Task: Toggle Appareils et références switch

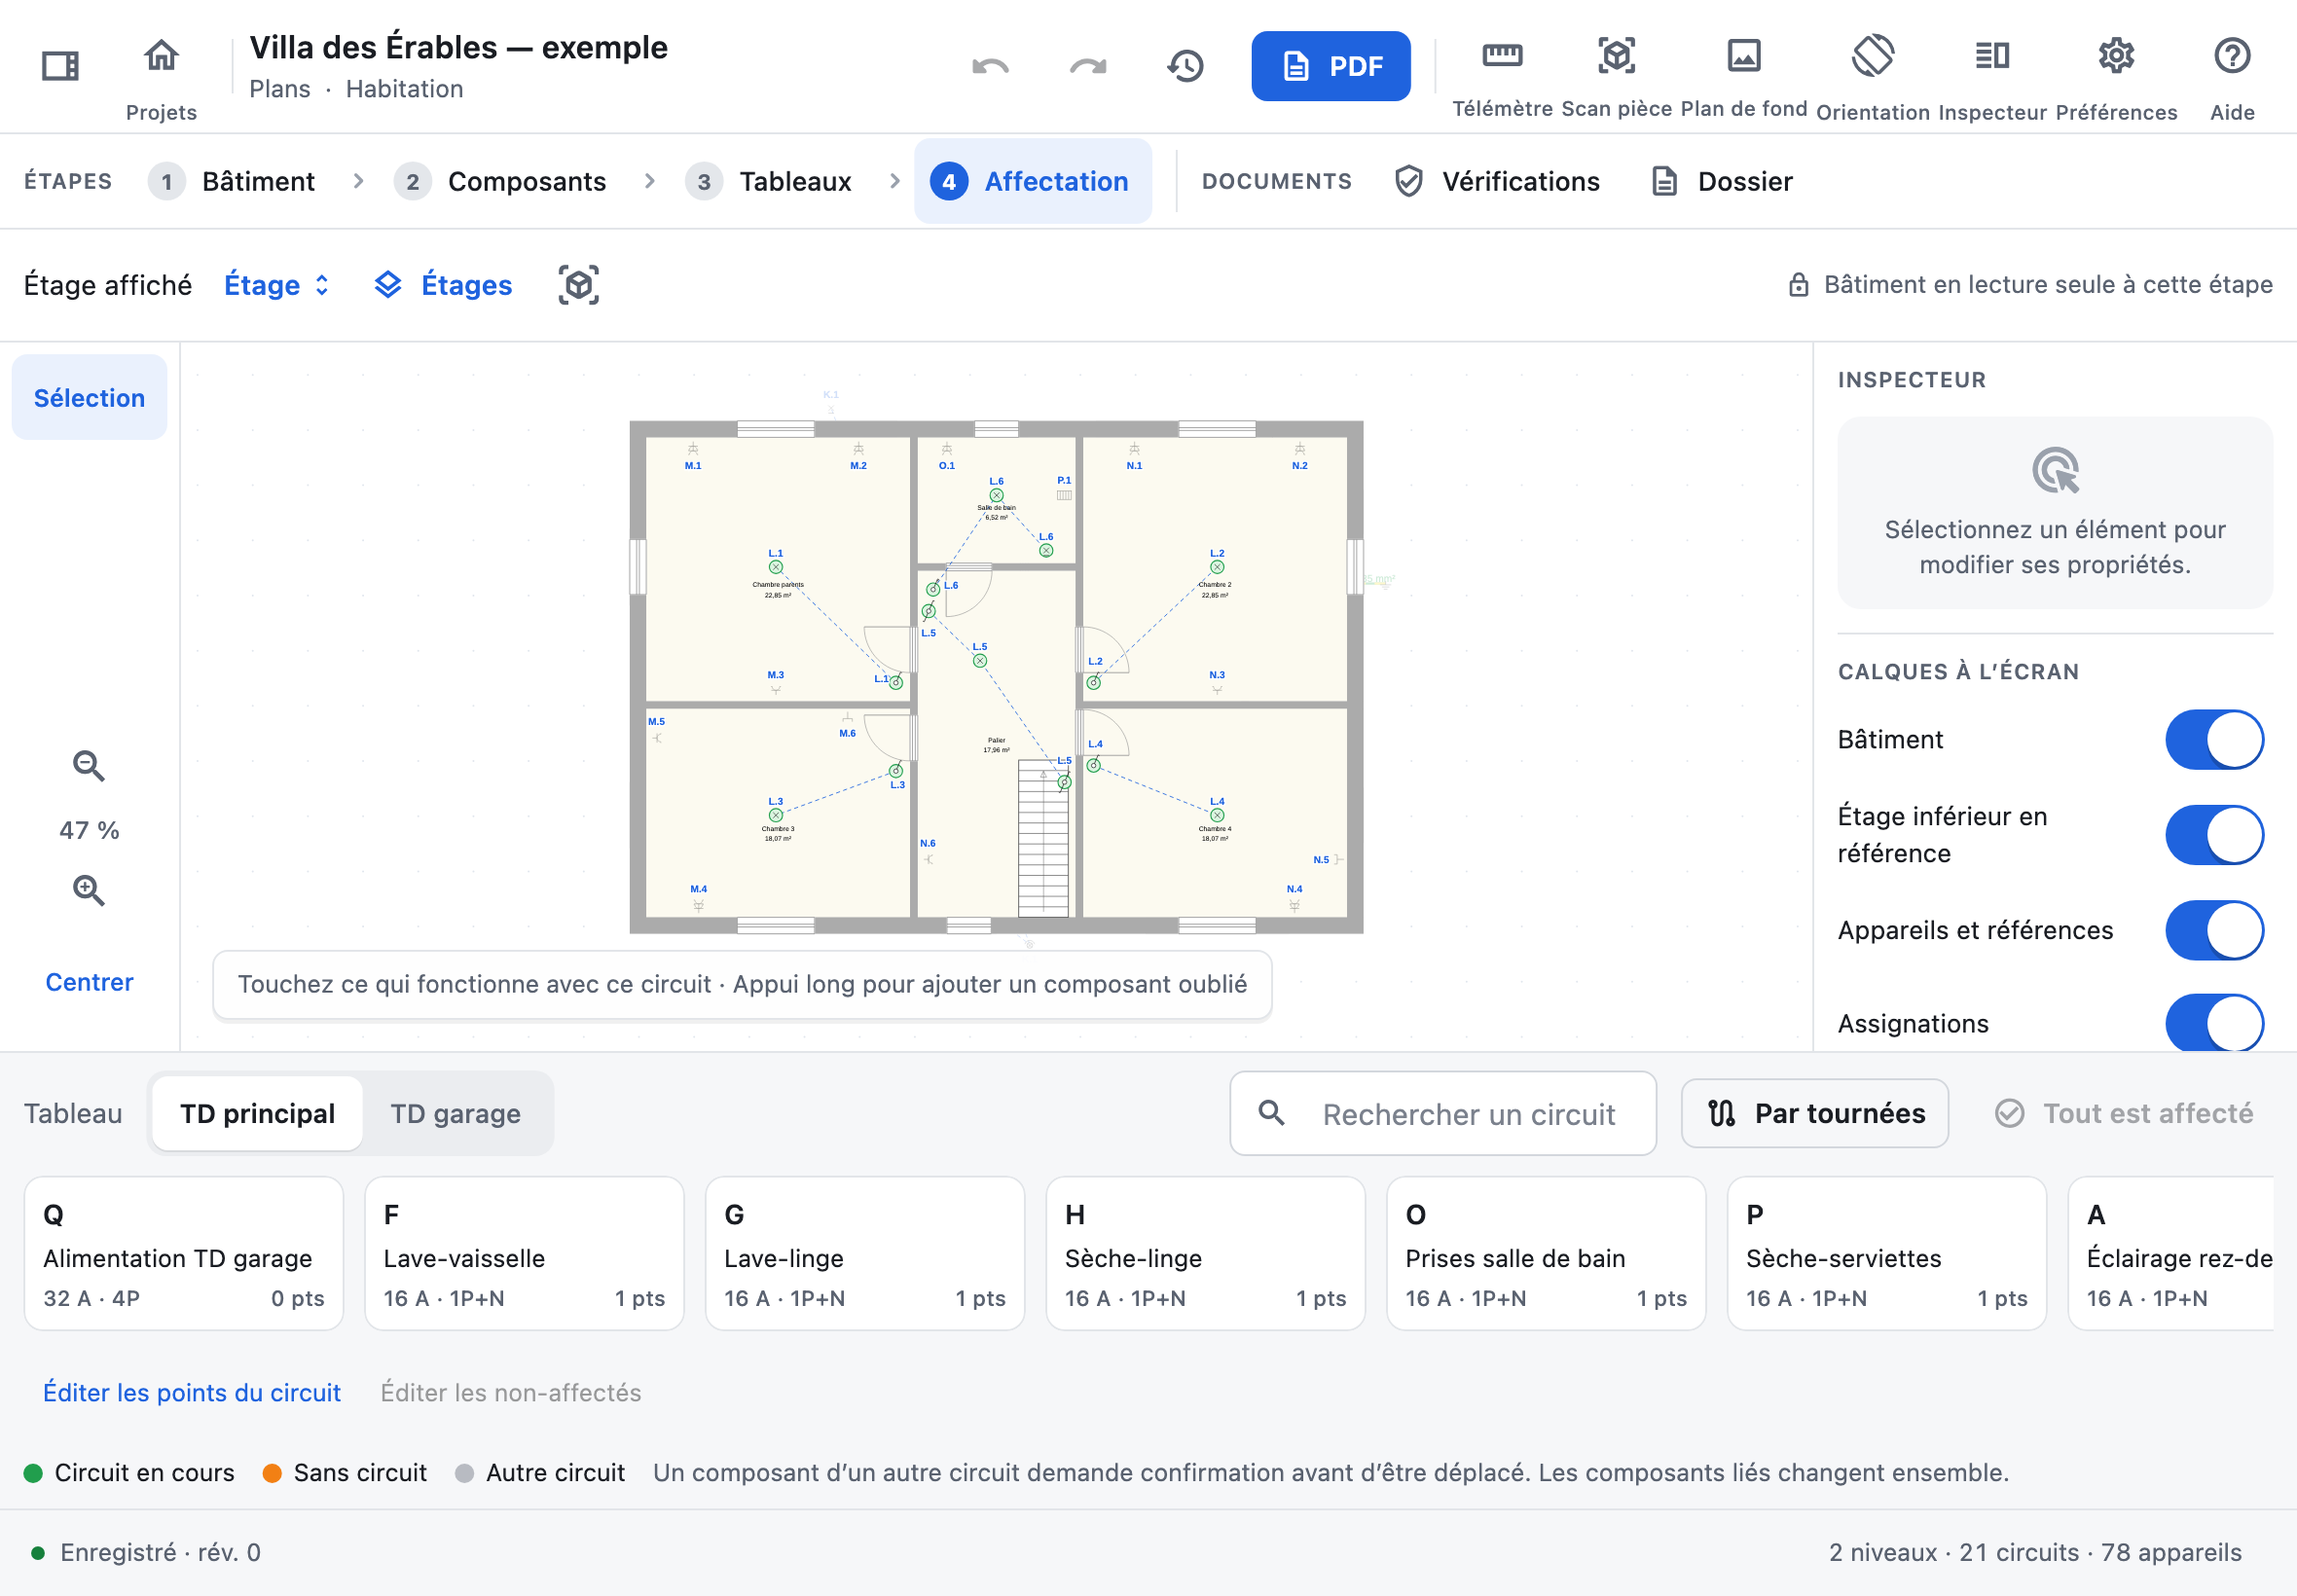Action: 2215,930
